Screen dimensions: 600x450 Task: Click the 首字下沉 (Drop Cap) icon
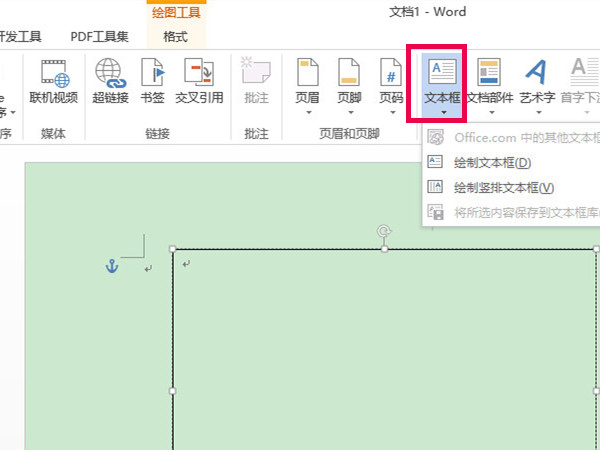pos(581,79)
